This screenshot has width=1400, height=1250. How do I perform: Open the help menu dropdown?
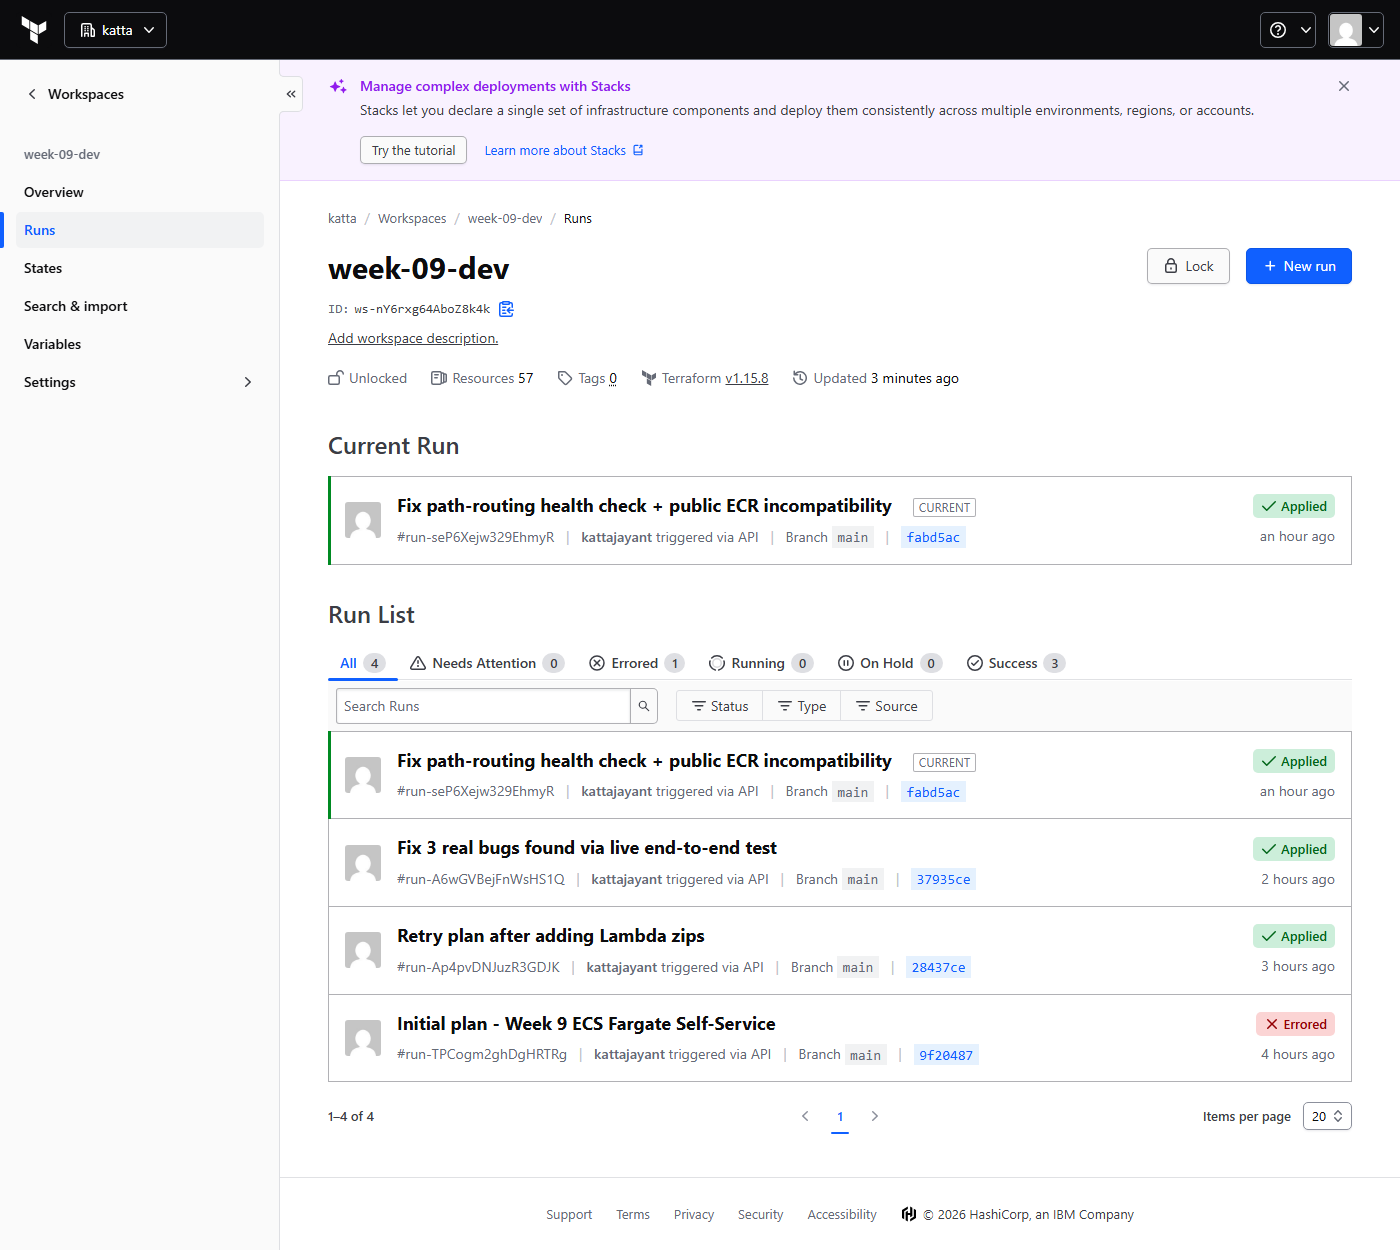(1287, 30)
